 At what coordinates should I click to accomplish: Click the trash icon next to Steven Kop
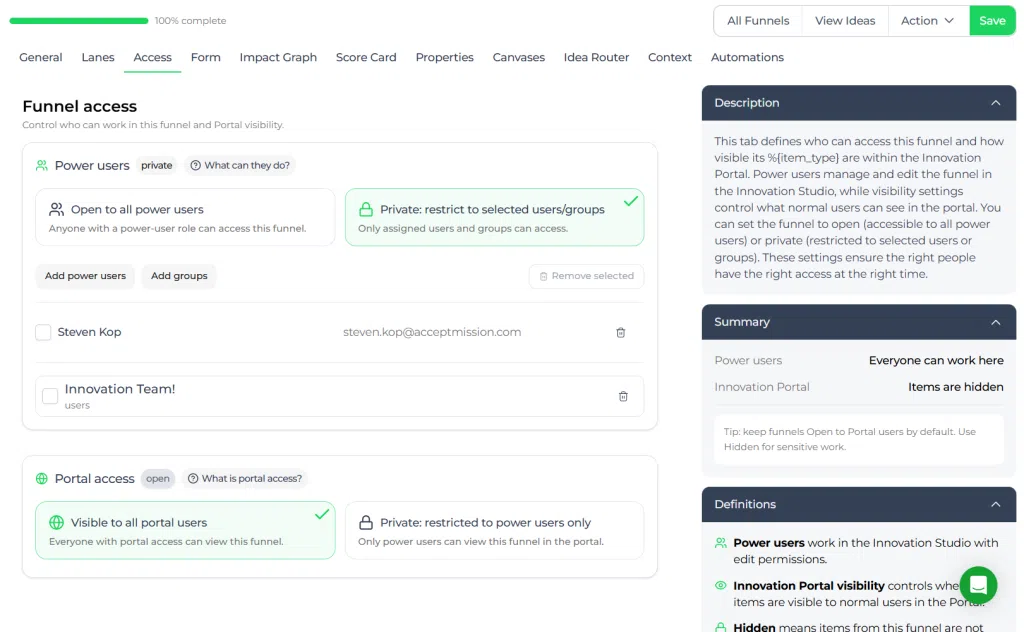pos(620,332)
